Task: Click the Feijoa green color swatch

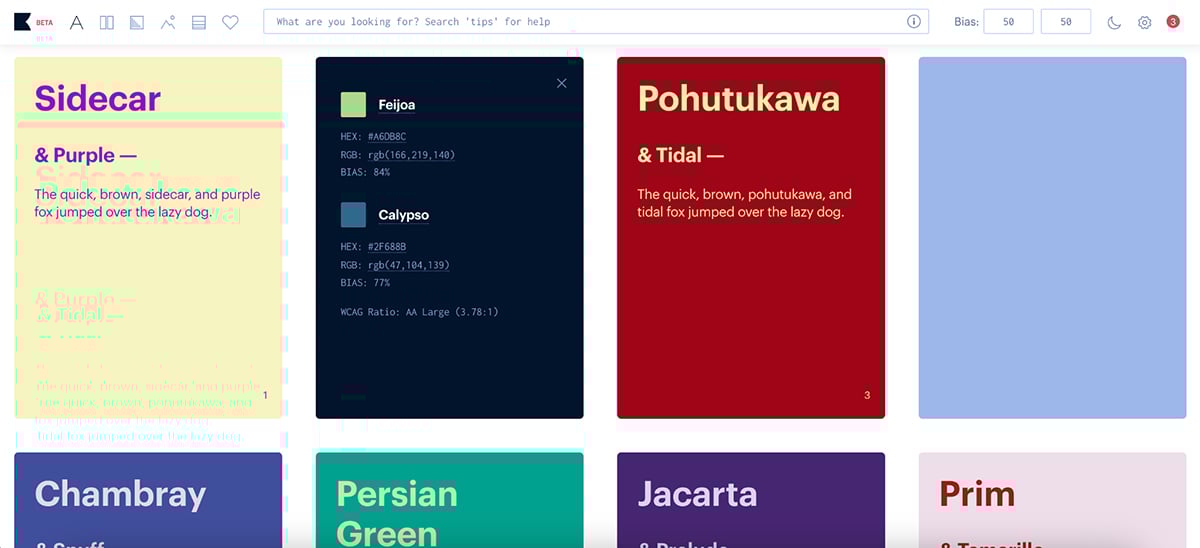Action: point(353,105)
